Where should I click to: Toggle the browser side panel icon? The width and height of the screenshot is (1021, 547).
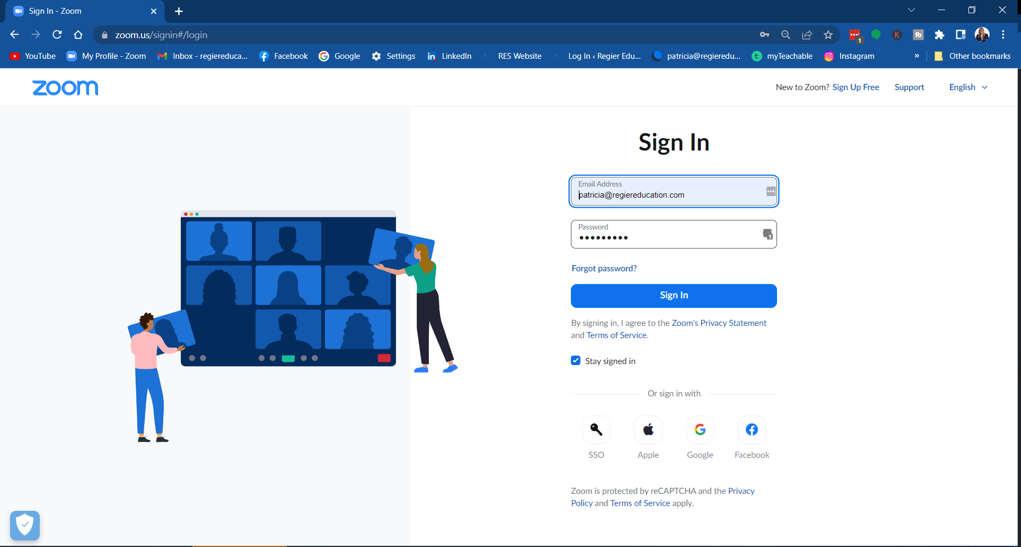pos(960,35)
